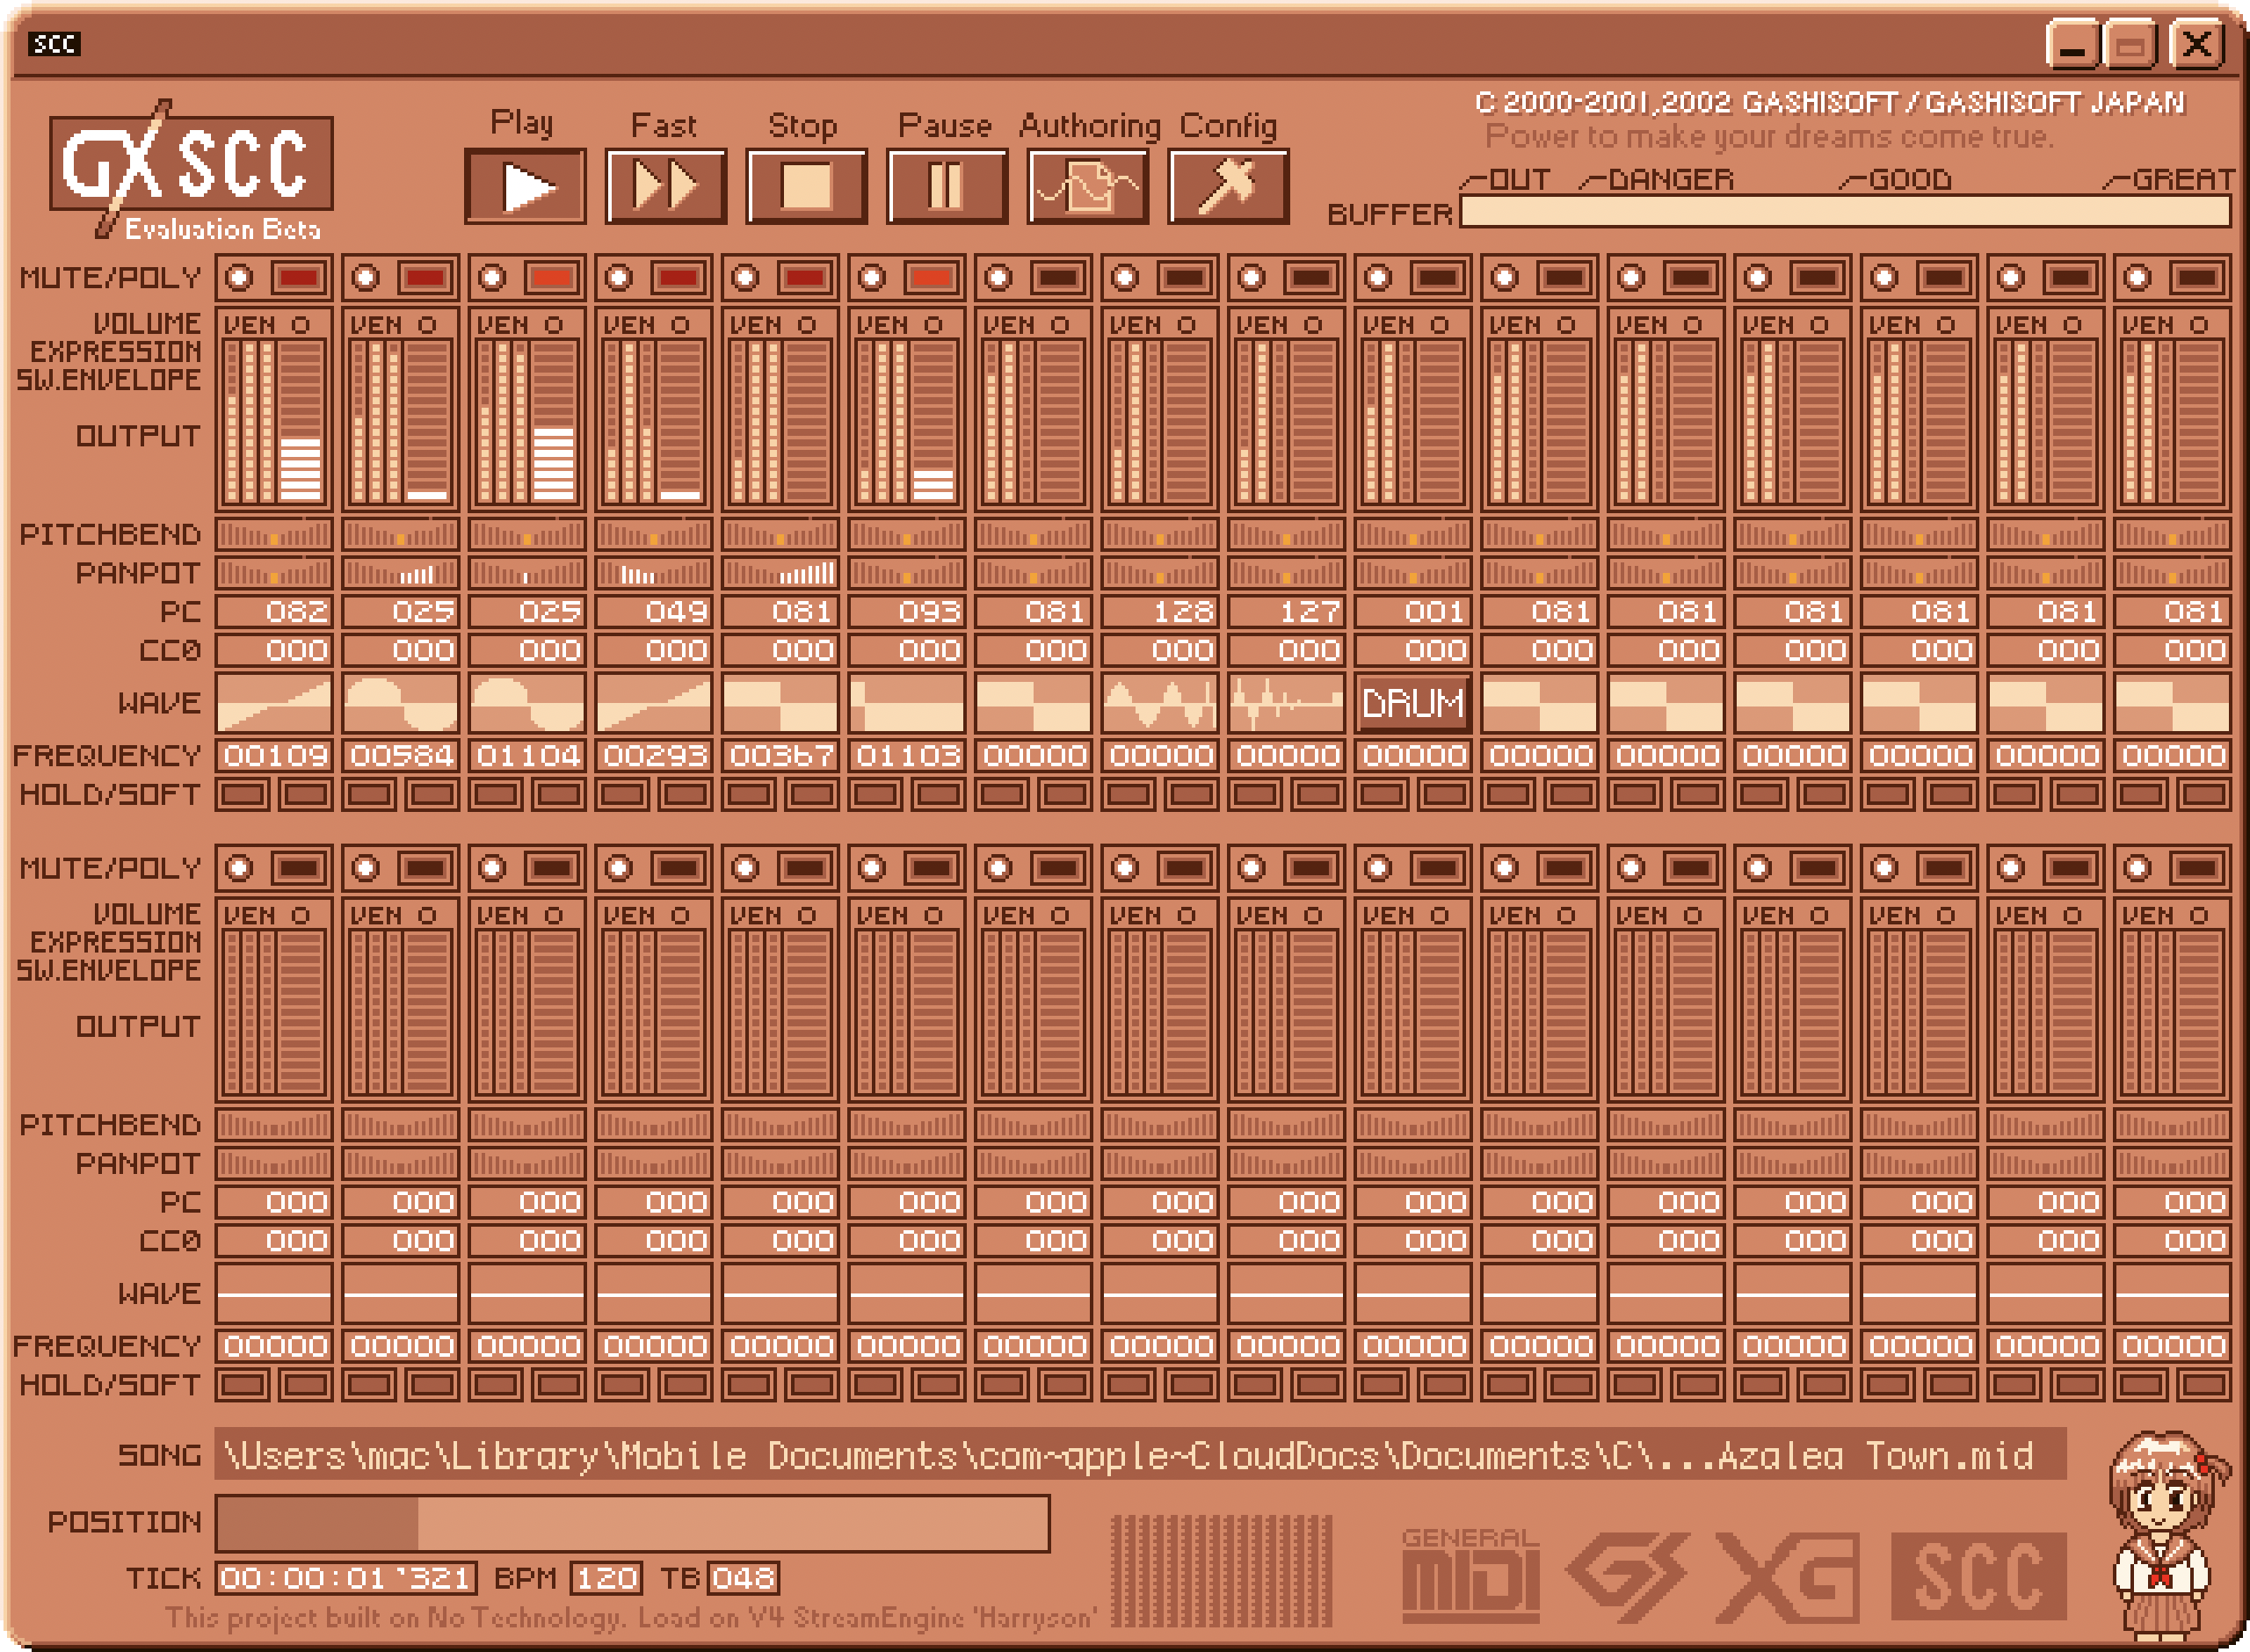Click the pulse wave of PC 093 channel
Viewport: 2250px width, 1652px height.
(x=906, y=703)
